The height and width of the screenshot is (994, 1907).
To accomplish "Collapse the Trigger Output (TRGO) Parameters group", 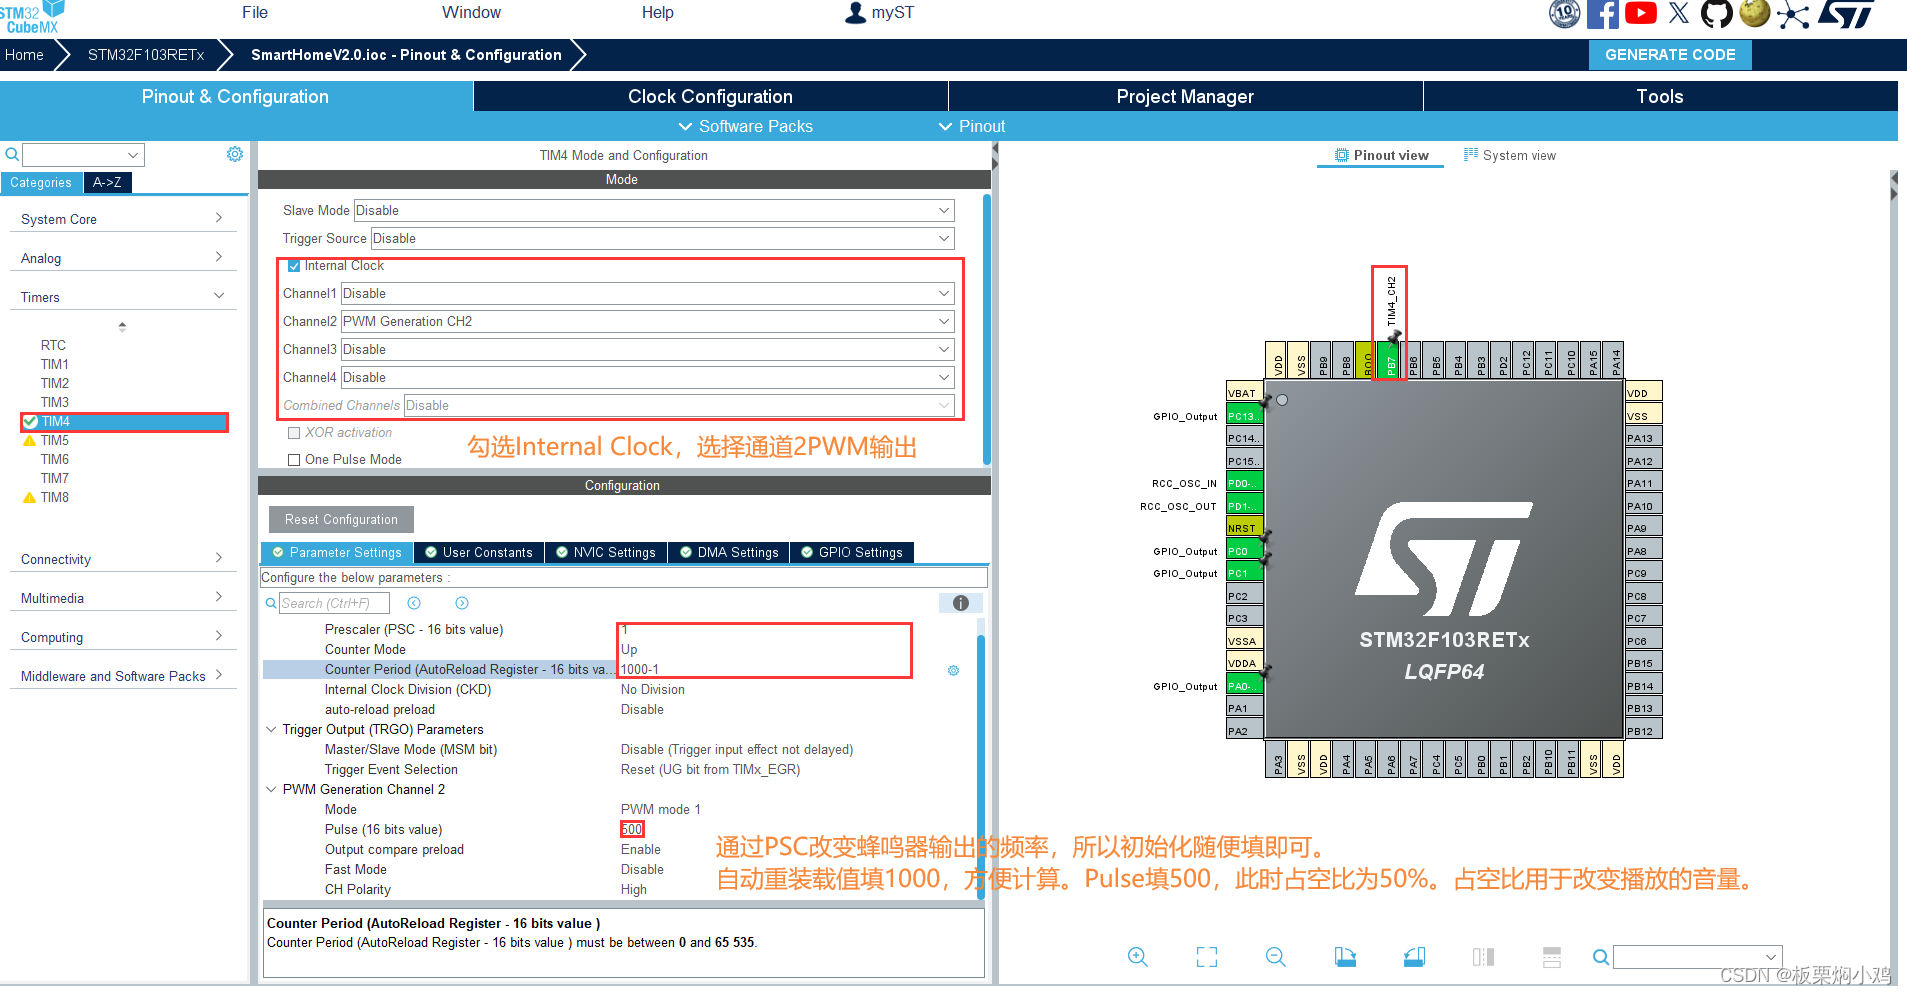I will pyautogui.click(x=271, y=729).
